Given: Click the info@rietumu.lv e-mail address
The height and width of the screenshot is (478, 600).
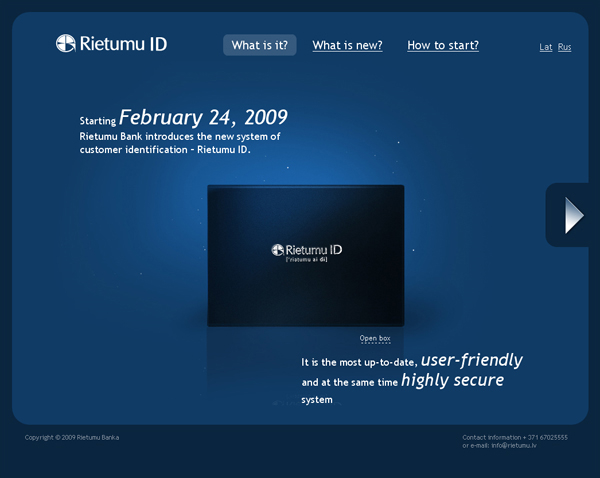Looking at the screenshot, I should point(514,445).
